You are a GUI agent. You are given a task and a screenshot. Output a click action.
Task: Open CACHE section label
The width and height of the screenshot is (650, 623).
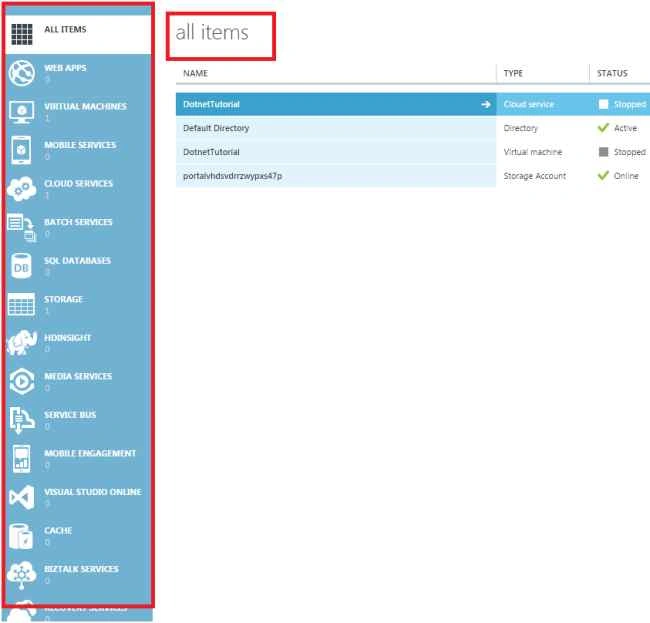[58, 531]
